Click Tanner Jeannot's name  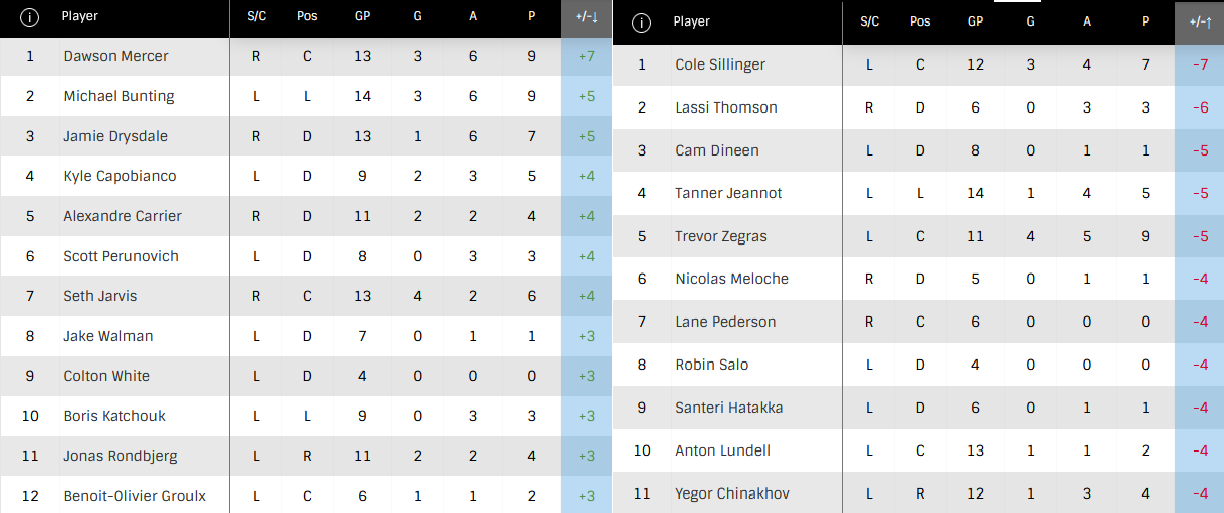coord(728,193)
